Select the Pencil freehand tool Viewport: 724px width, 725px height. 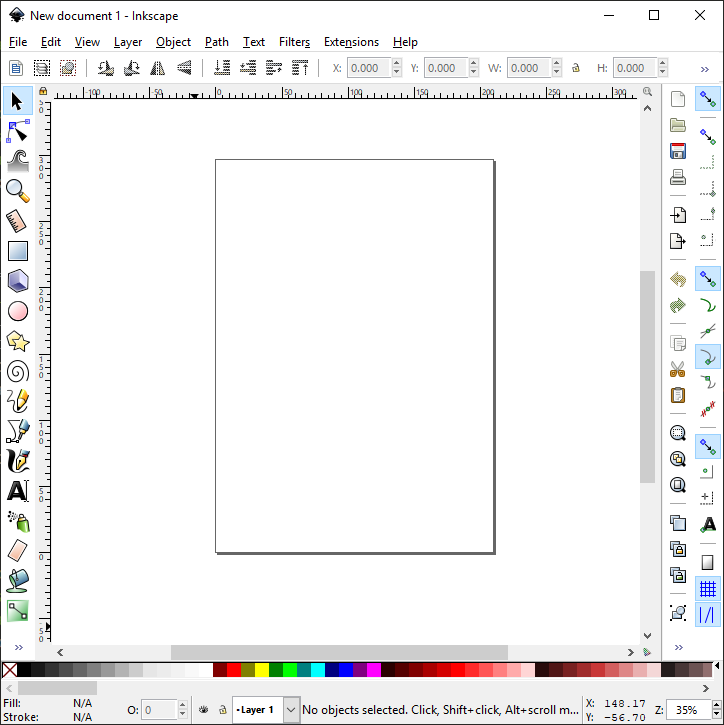(x=18, y=401)
